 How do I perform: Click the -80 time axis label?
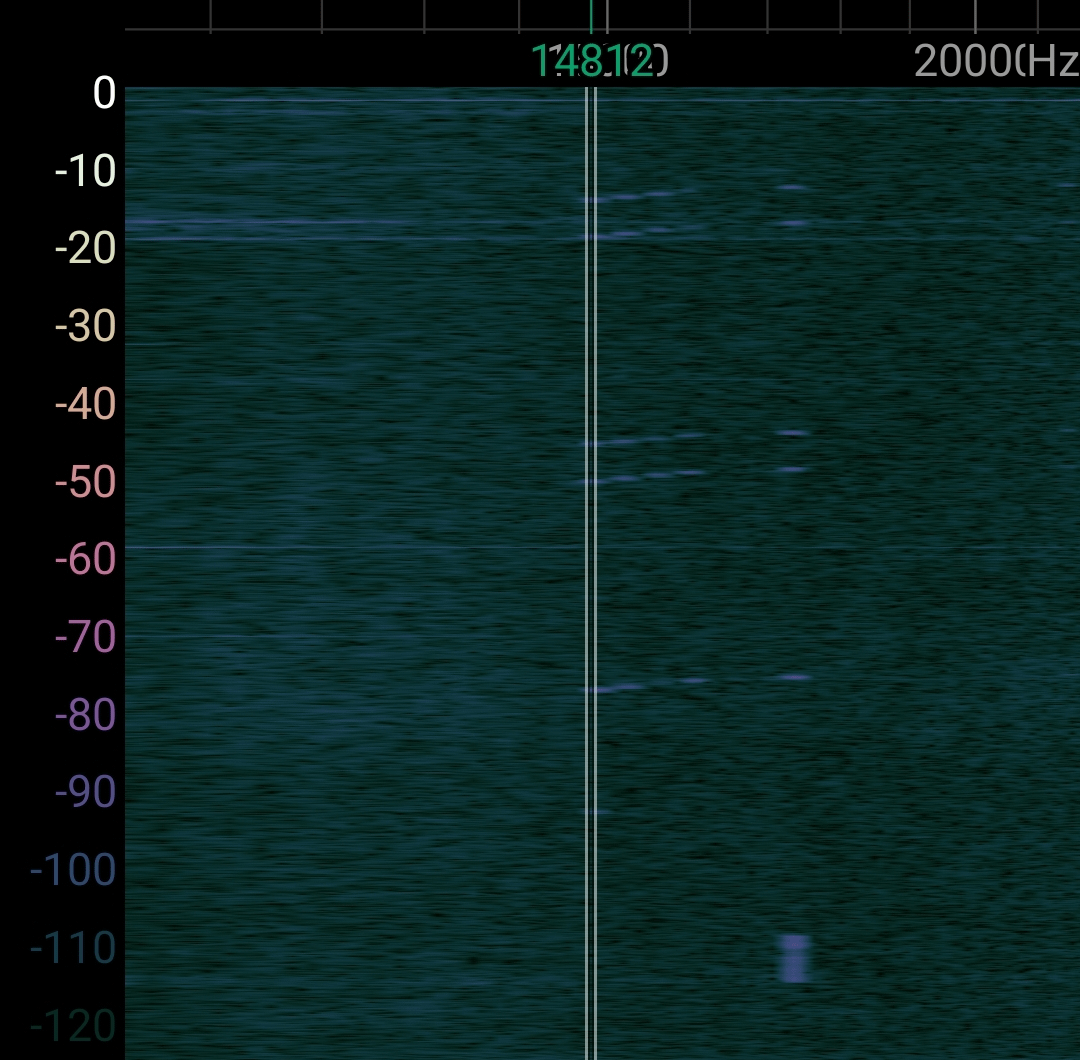coord(85,714)
